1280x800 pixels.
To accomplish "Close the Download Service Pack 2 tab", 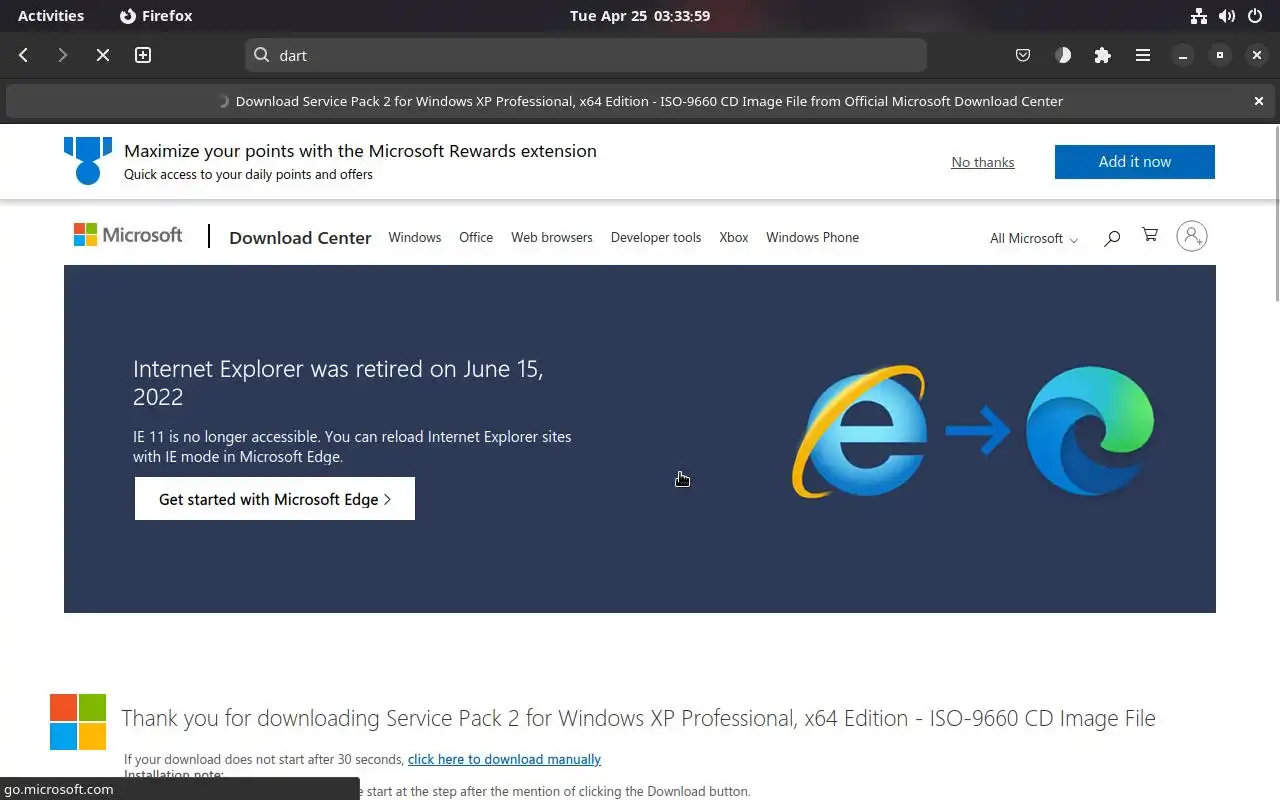I will click(x=1259, y=101).
